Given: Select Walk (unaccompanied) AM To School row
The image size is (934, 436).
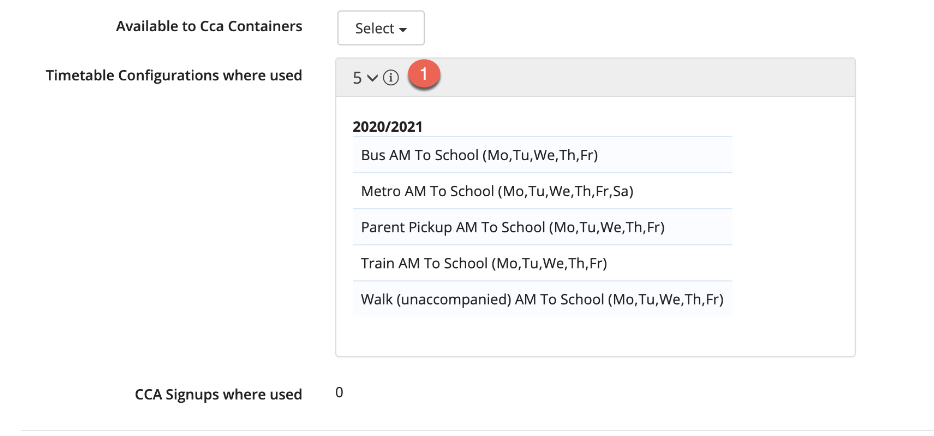Looking at the screenshot, I should click(x=541, y=299).
